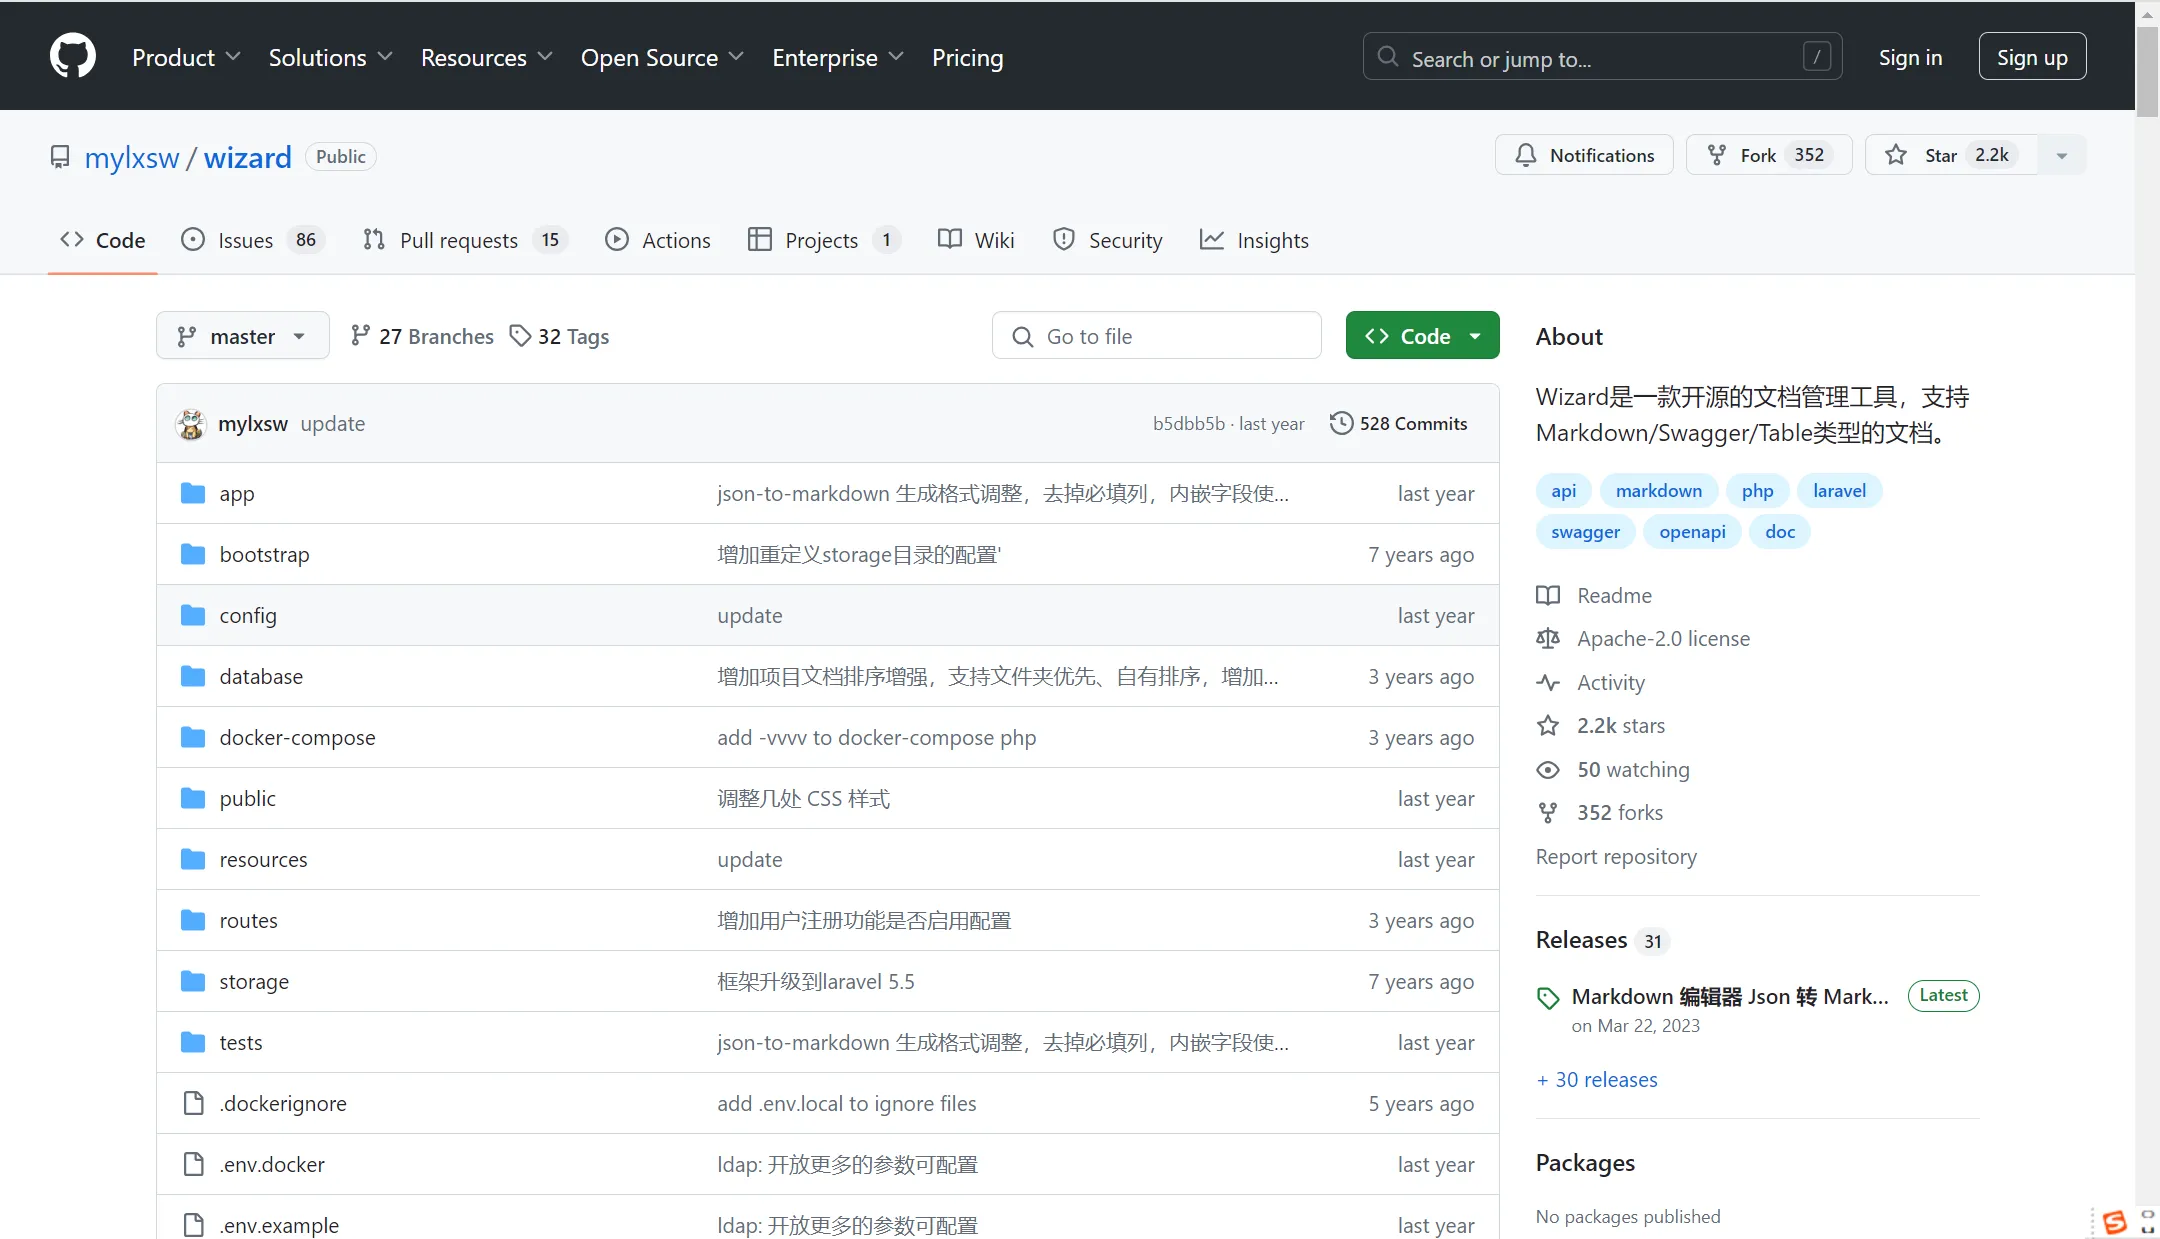This screenshot has width=2160, height=1239.
Task: Click the Go to file input
Action: coord(1157,336)
